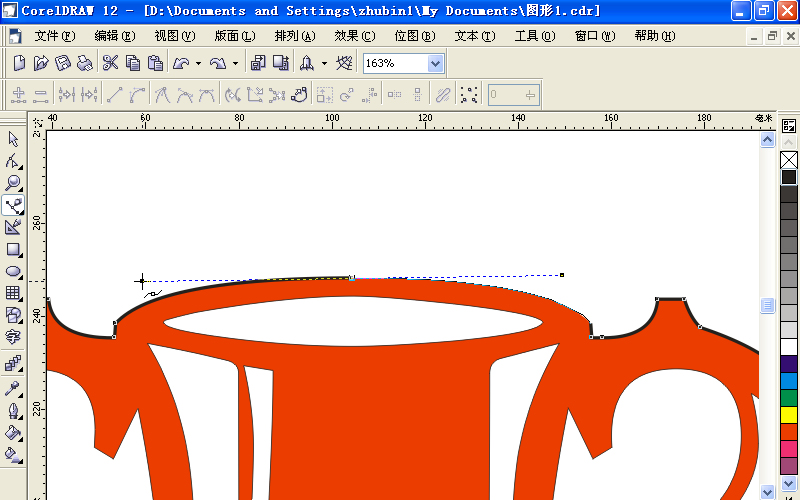This screenshot has height=500, width=800.
Task: Click the New document icon
Action: [x=19, y=63]
